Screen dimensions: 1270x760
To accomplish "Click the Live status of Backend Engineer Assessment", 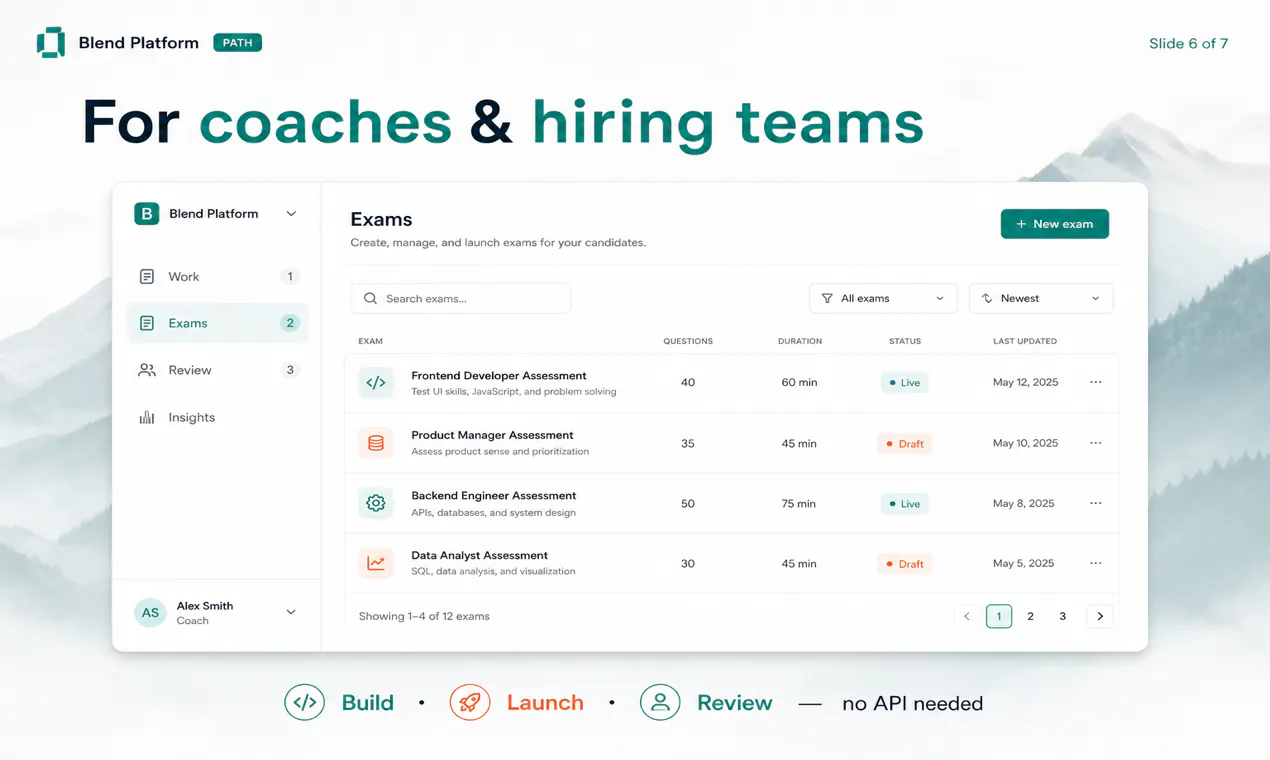I will point(905,503).
